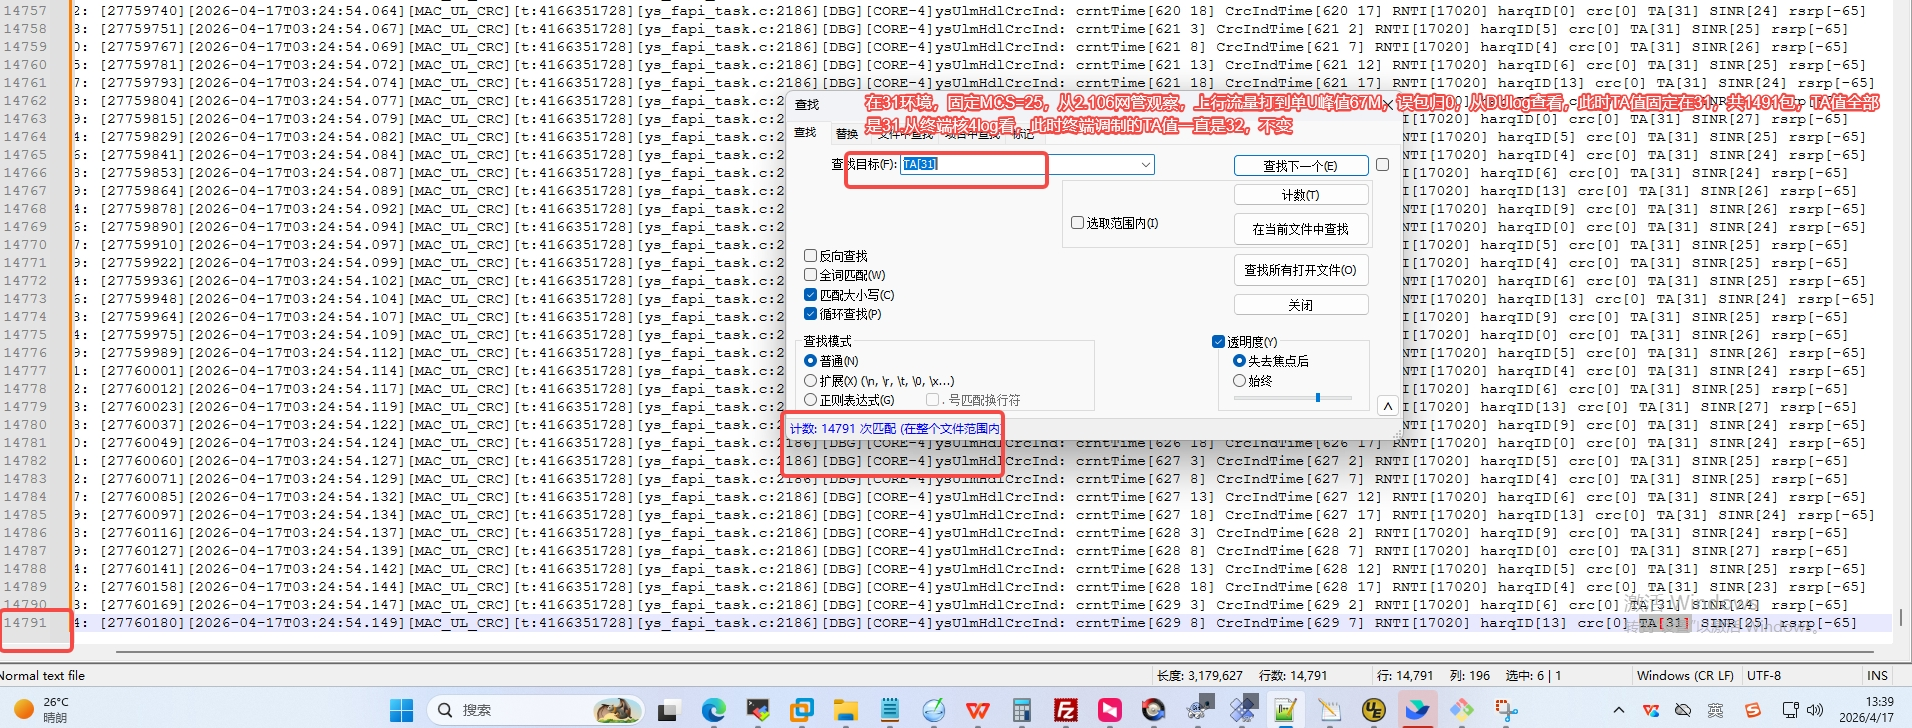Image resolution: width=1912 pixels, height=728 pixels.
Task: Click the Windows Start button
Action: click(x=401, y=710)
